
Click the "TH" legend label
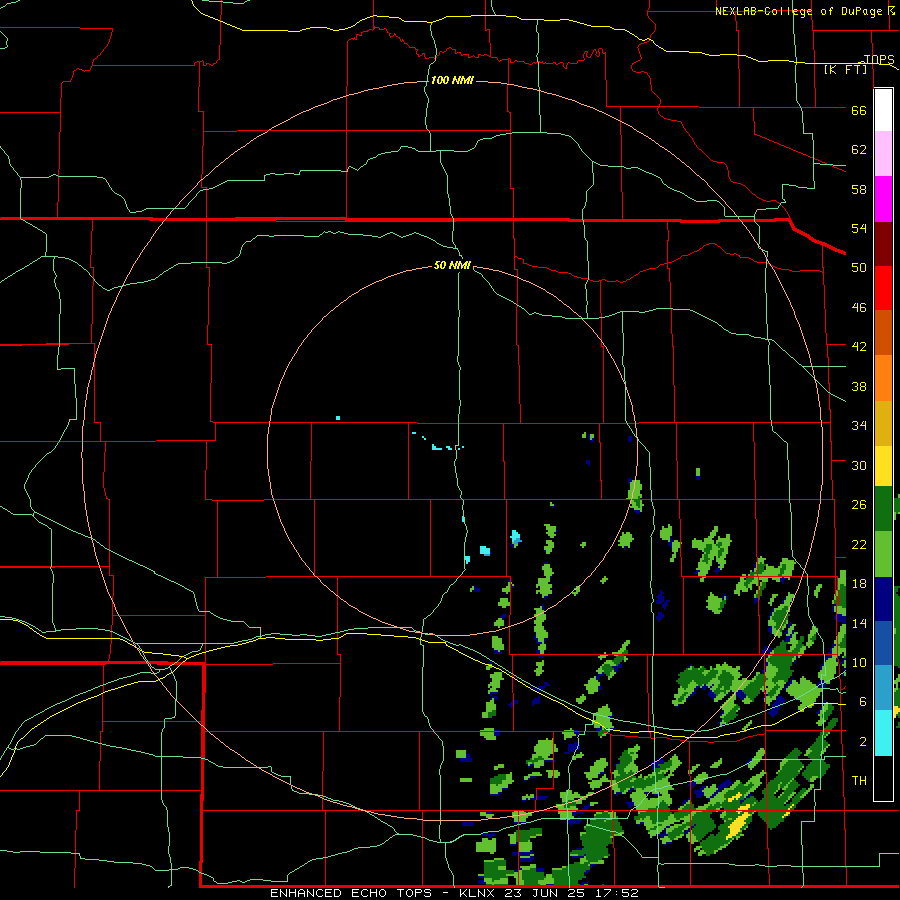859,781
